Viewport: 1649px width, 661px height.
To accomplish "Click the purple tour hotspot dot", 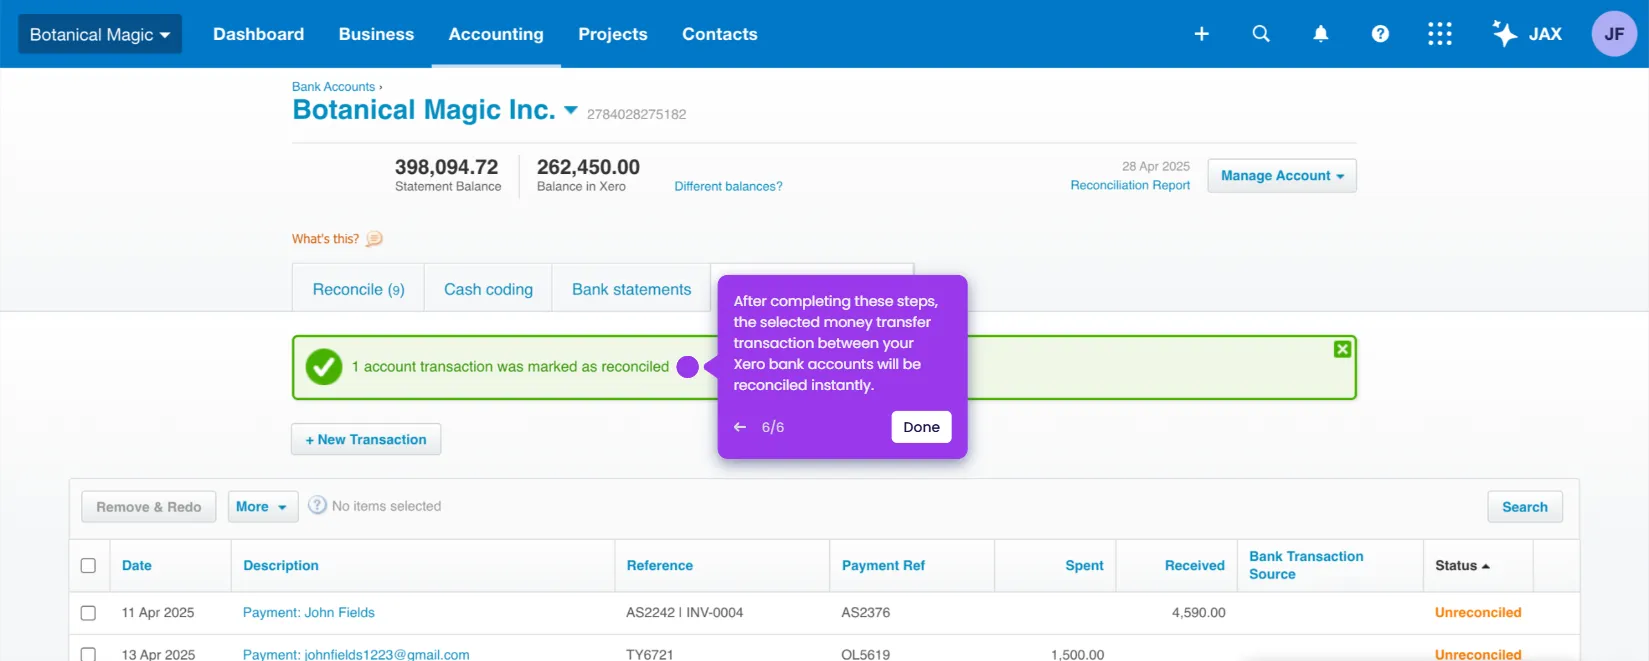I will tap(687, 367).
